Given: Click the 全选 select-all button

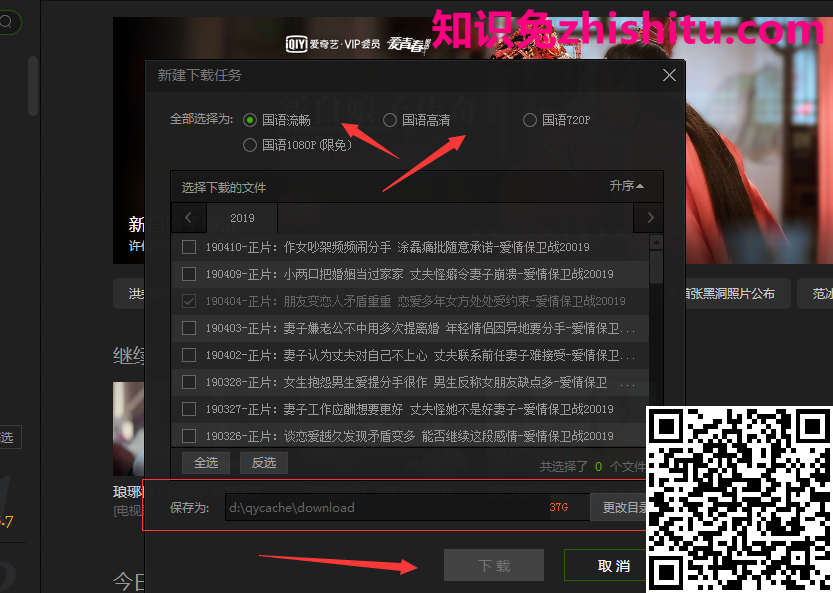Looking at the screenshot, I should (x=206, y=463).
